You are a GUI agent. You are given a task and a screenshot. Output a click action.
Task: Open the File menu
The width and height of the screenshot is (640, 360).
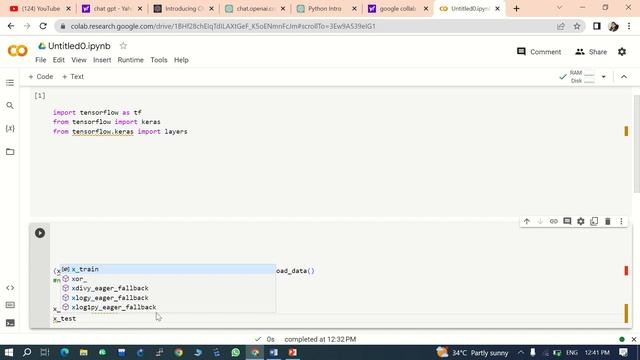[x=41, y=60]
